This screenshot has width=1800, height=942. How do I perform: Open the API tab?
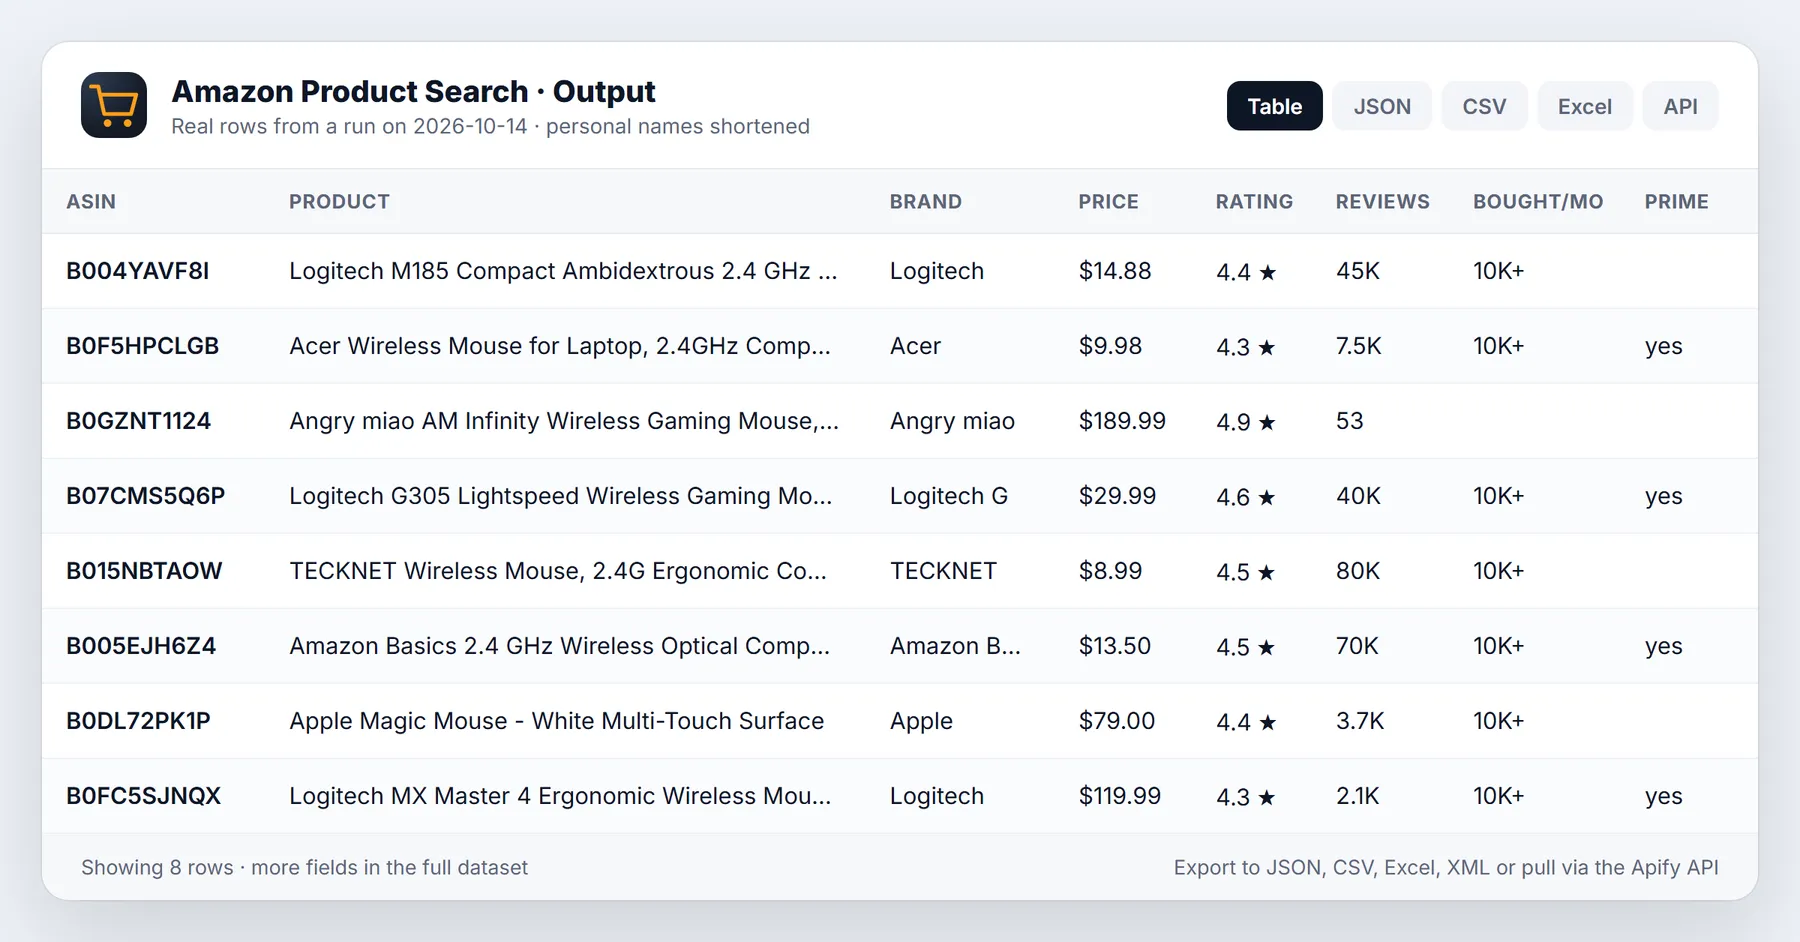coord(1680,106)
